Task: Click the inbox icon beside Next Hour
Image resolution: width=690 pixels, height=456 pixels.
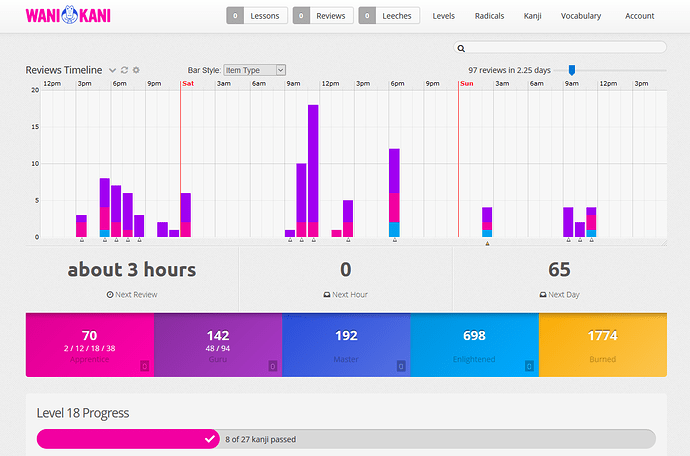Action: [327, 294]
